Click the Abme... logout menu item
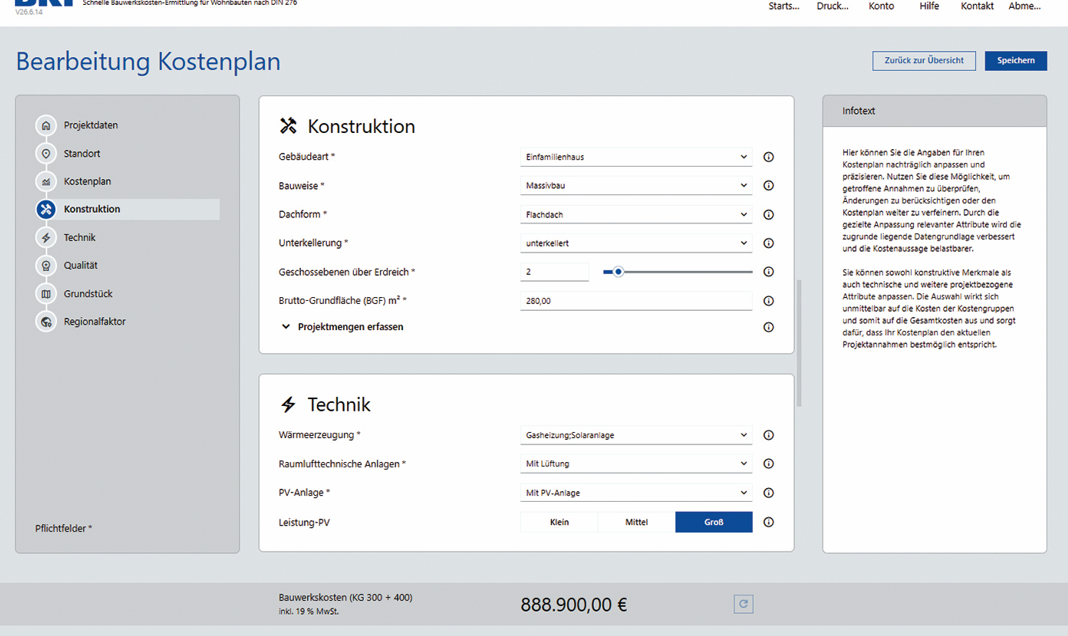The height and width of the screenshot is (636, 1068). [x=1024, y=6]
